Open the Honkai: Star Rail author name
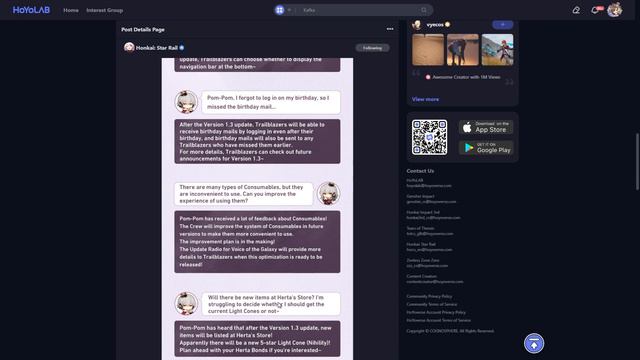 pos(157,48)
